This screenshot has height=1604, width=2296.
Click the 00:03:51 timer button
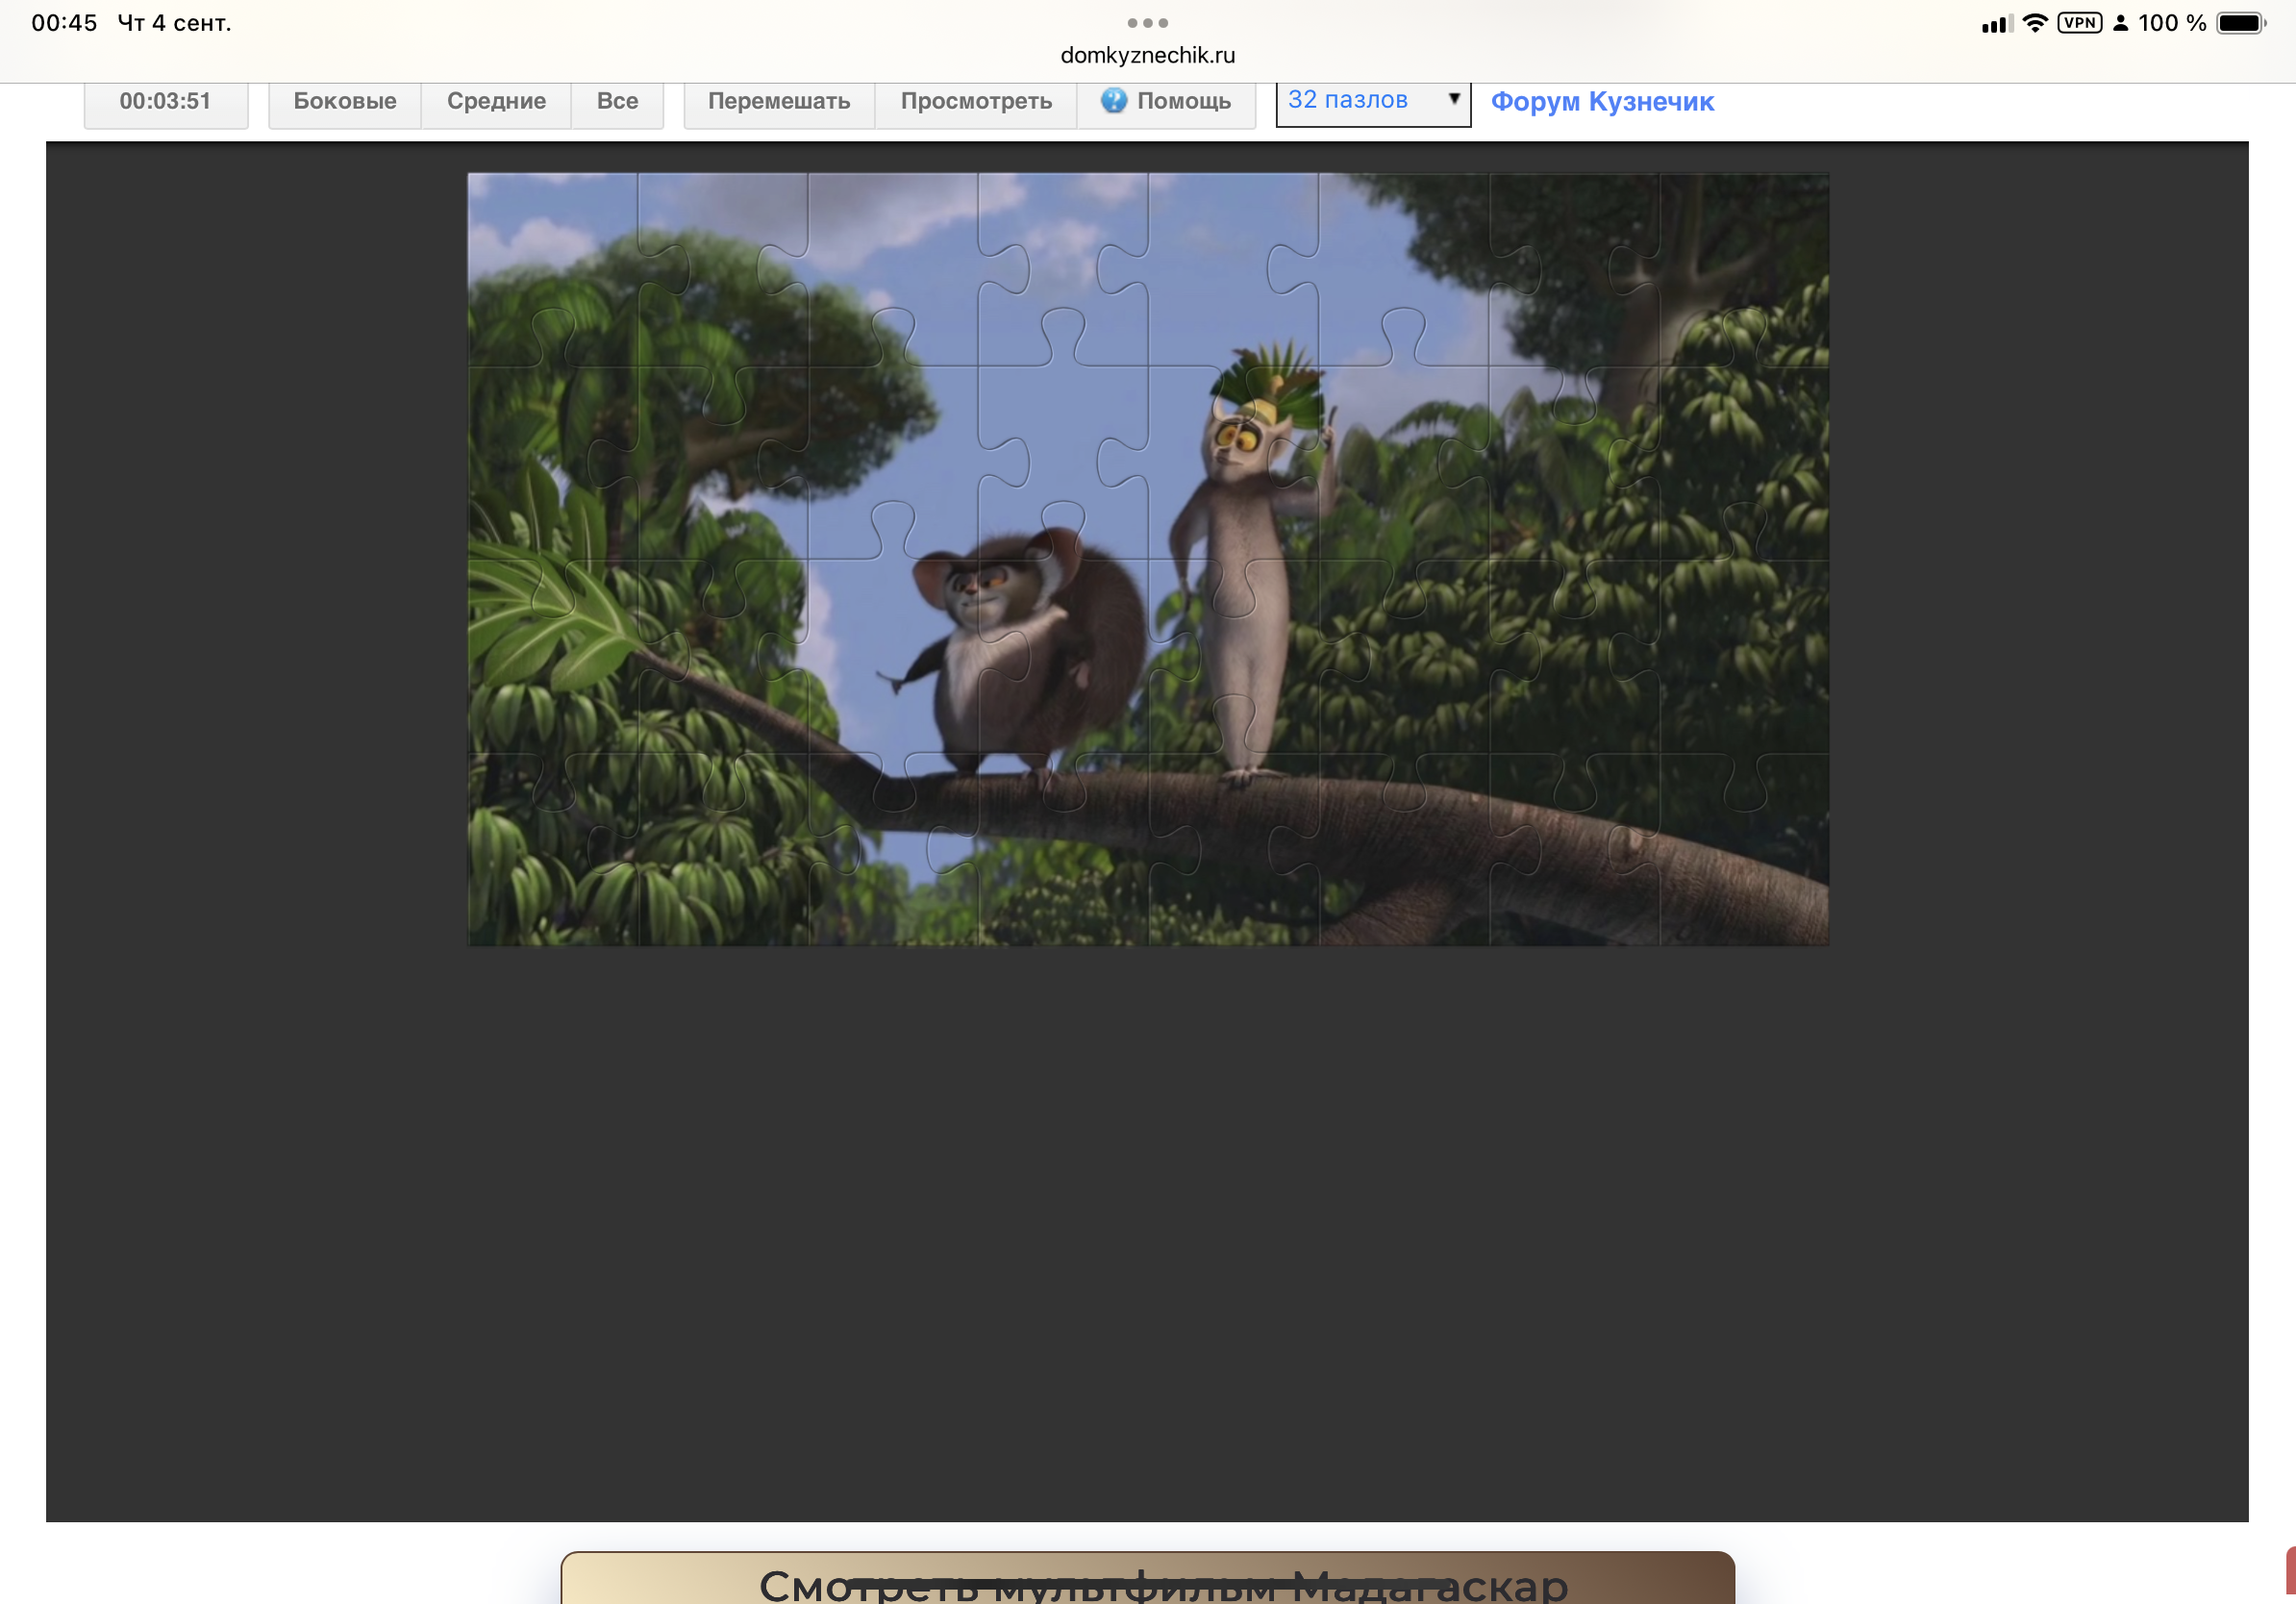point(165,102)
